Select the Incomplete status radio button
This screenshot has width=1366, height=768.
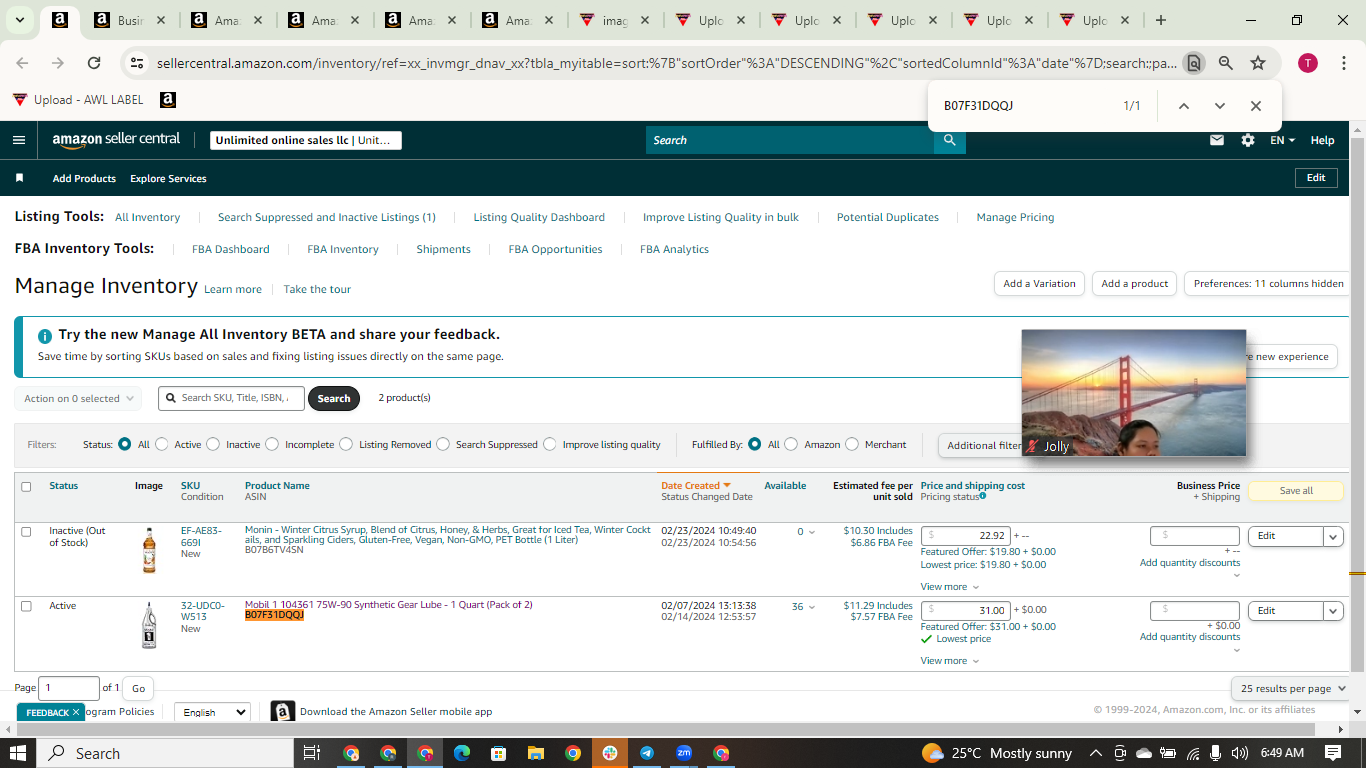pyautogui.click(x=273, y=444)
